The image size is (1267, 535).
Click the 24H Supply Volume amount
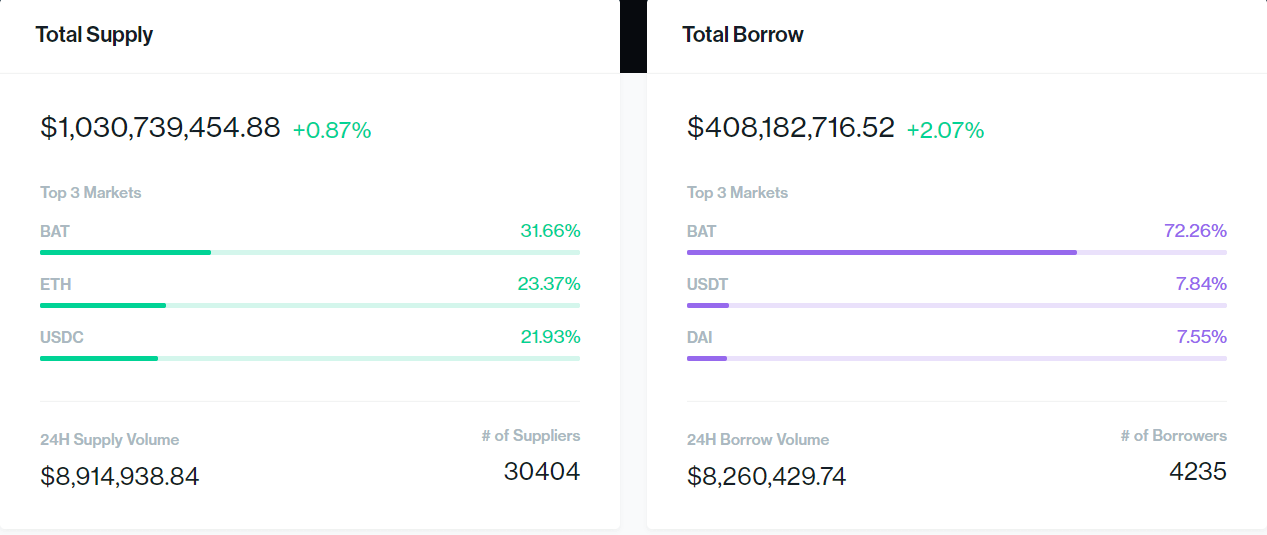click(120, 477)
